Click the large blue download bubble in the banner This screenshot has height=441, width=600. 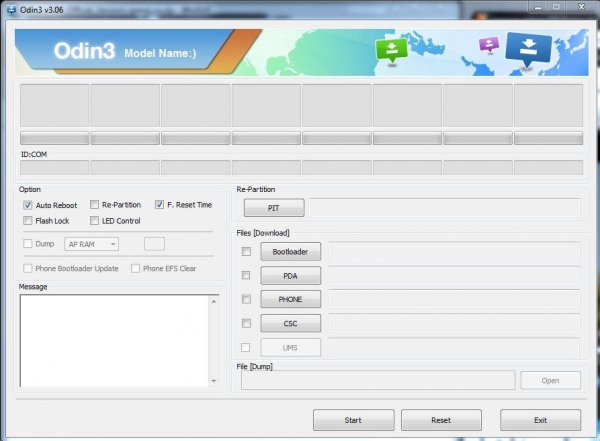[x=528, y=49]
